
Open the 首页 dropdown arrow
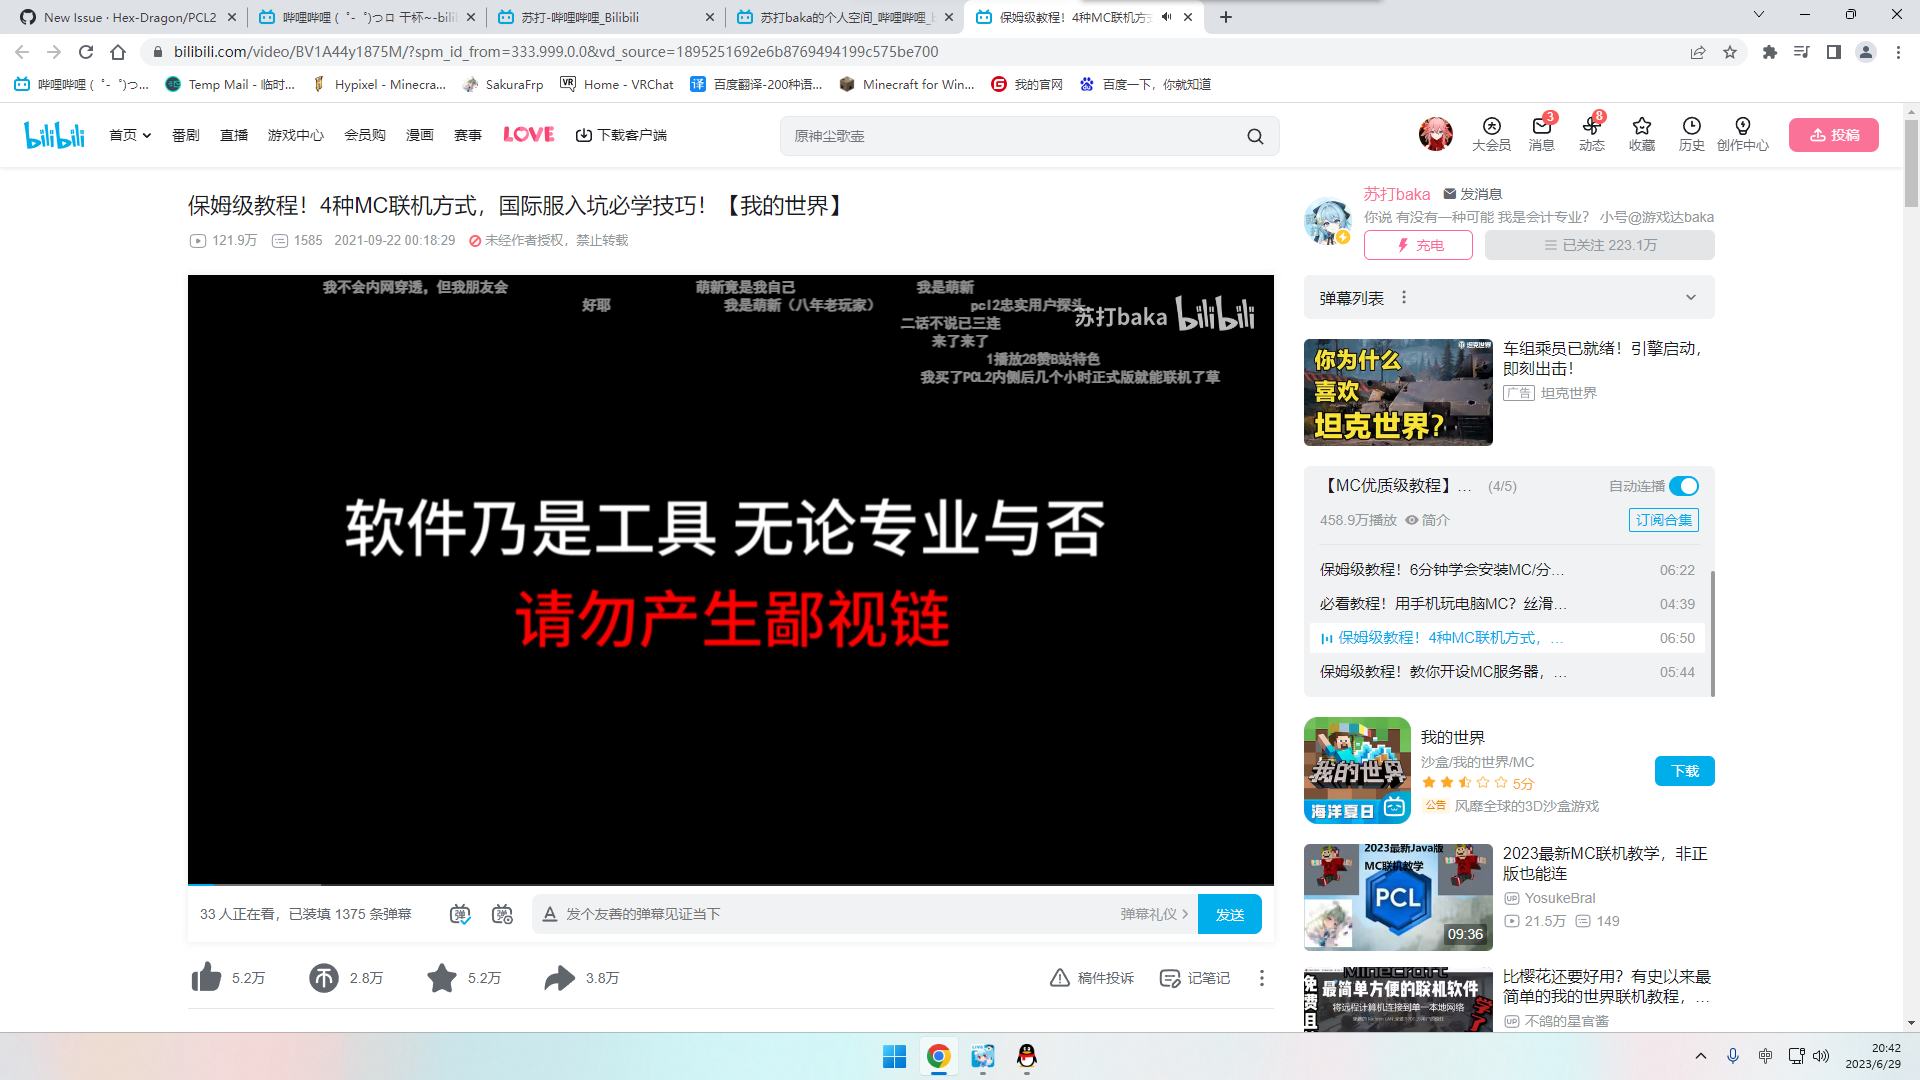click(146, 135)
